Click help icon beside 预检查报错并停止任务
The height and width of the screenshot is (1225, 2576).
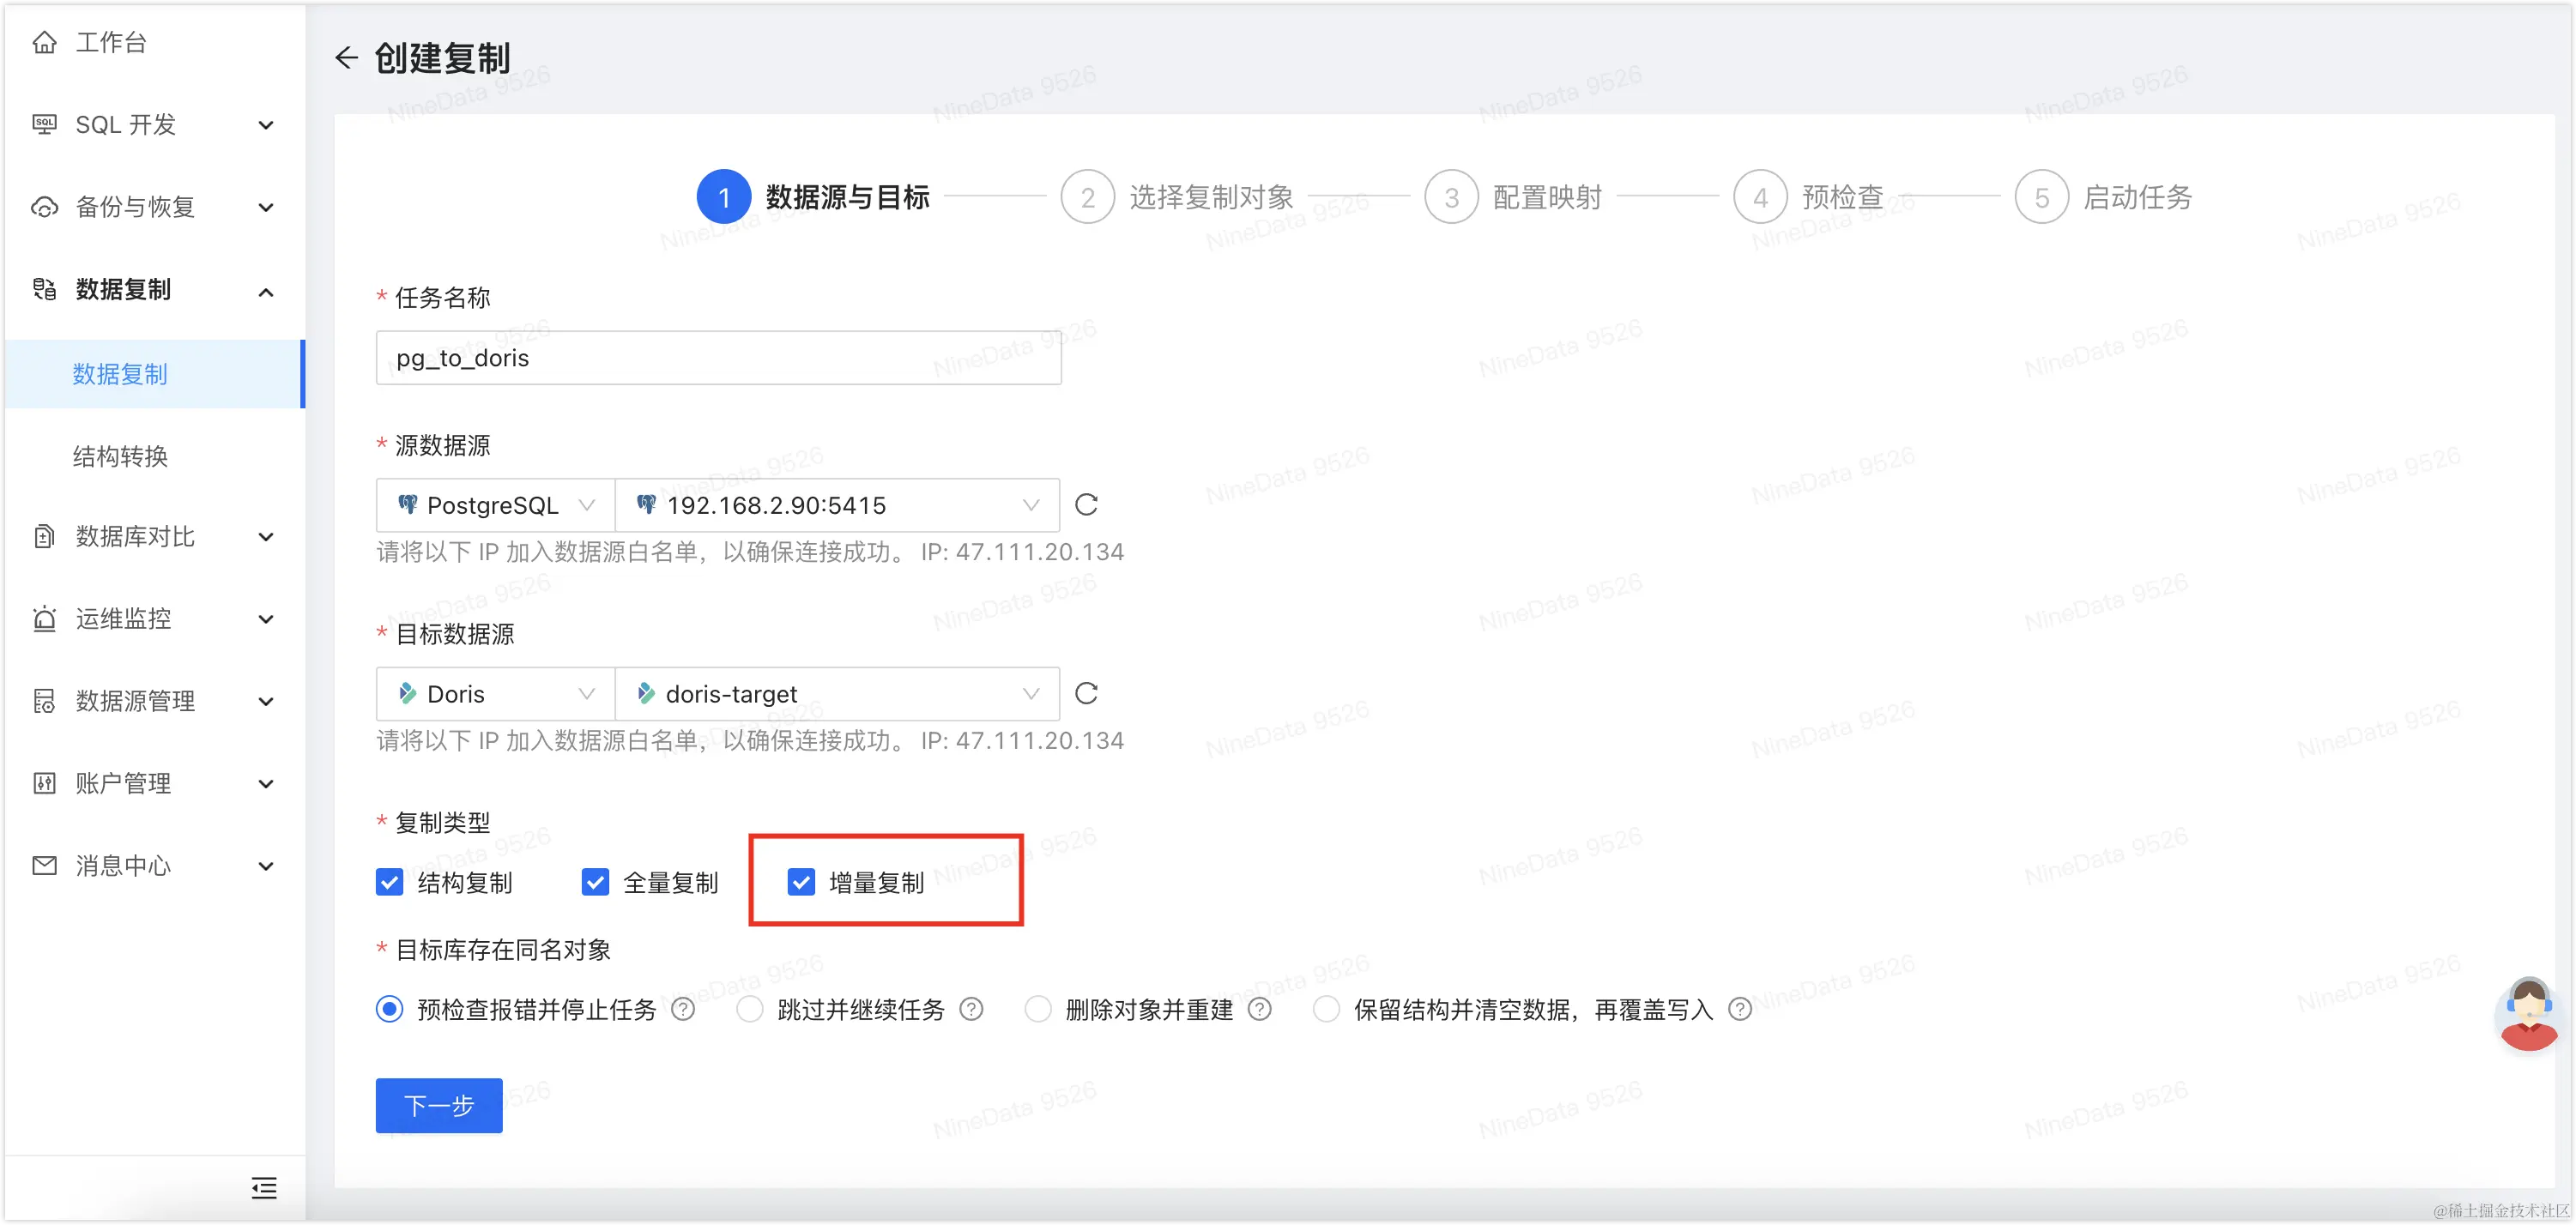click(x=683, y=1010)
